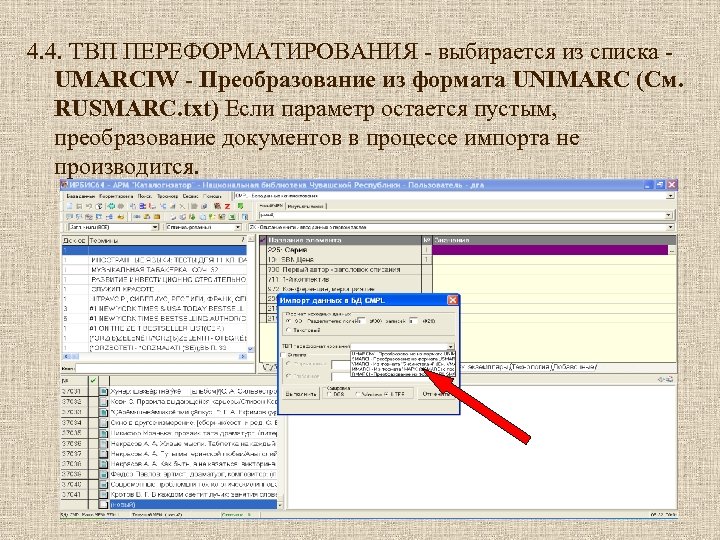Open the Помощь menu
The height and width of the screenshot is (540, 720).
(x=212, y=196)
